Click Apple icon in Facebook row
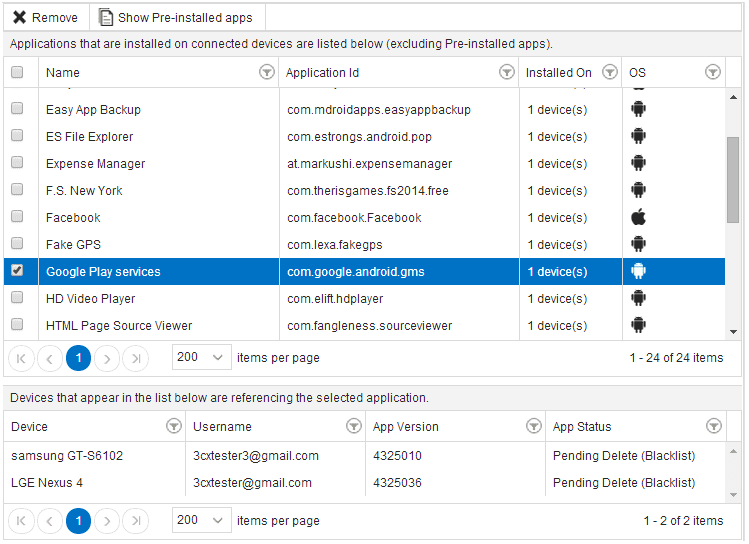 (x=638, y=217)
